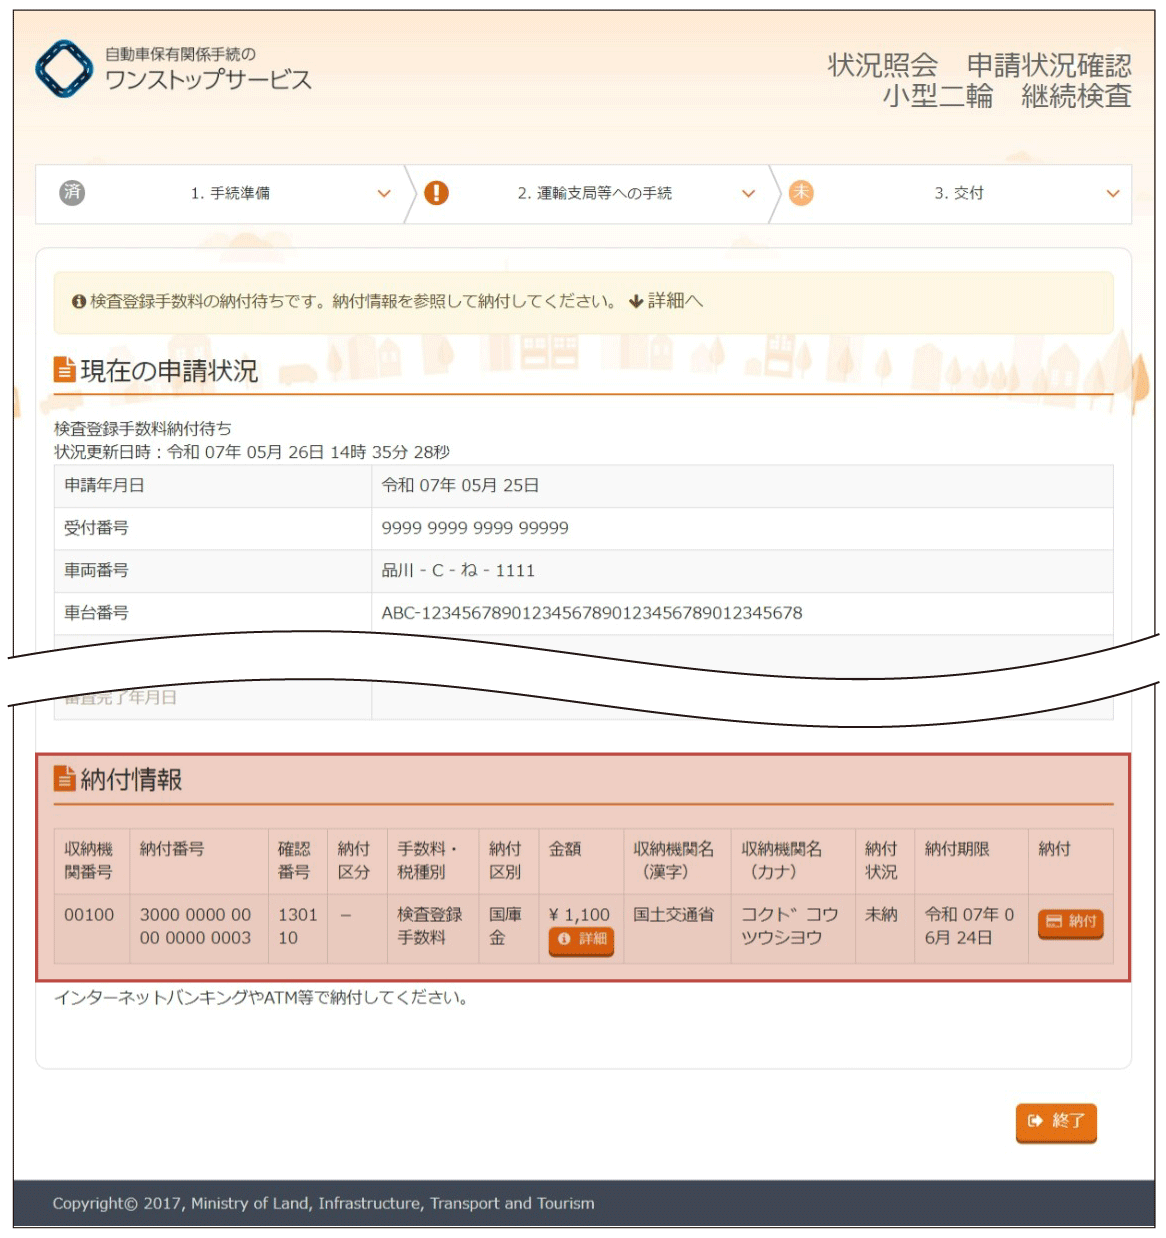Click the copyright text in the footer
The height and width of the screenshot is (1238, 1166).
coord(323,1203)
